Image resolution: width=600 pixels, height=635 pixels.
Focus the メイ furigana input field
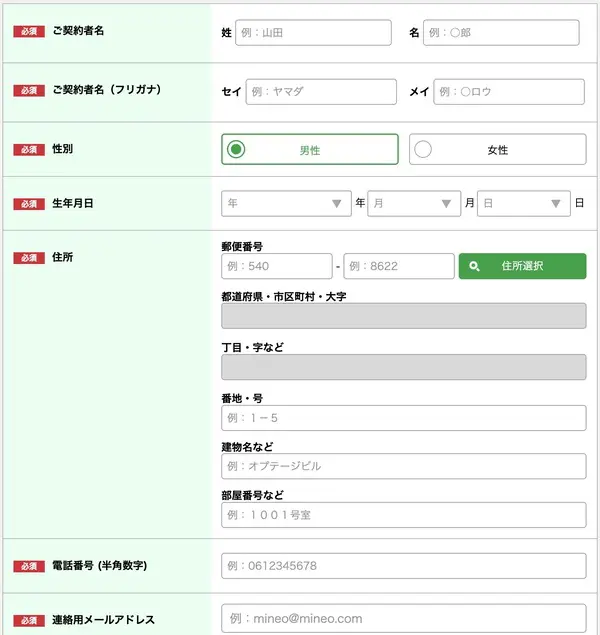pos(509,92)
